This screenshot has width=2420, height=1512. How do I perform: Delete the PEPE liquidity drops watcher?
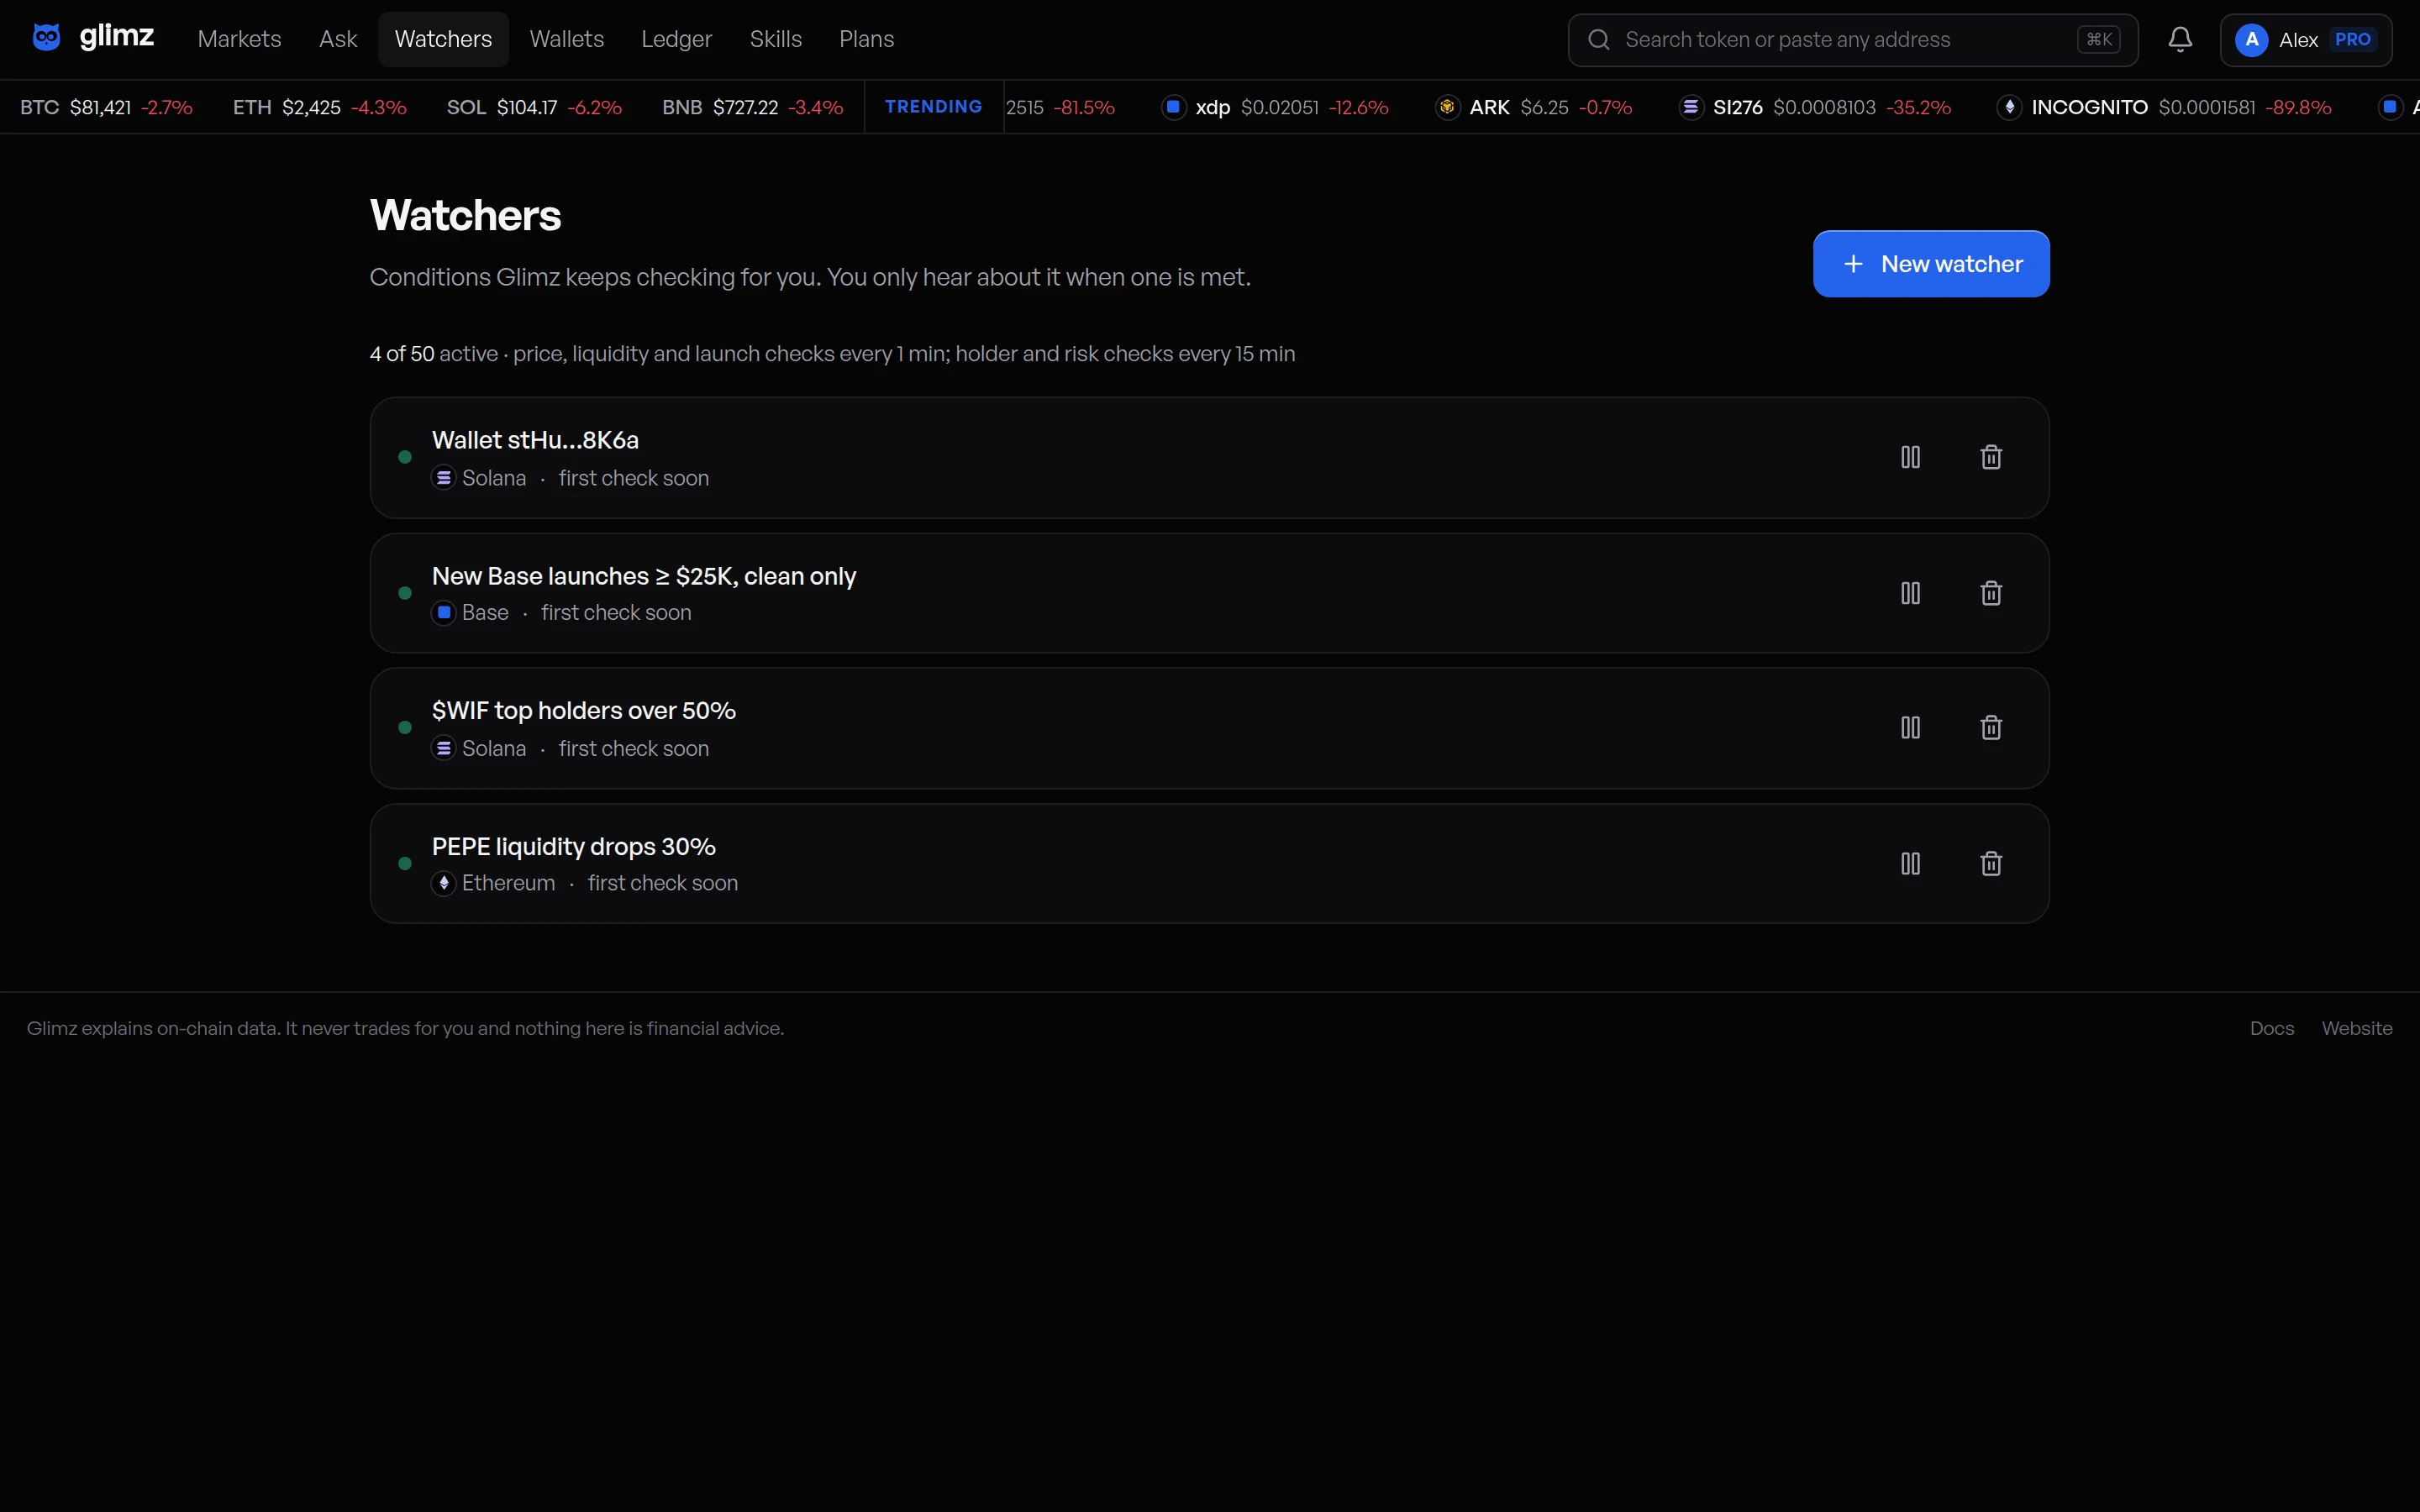(1991, 863)
